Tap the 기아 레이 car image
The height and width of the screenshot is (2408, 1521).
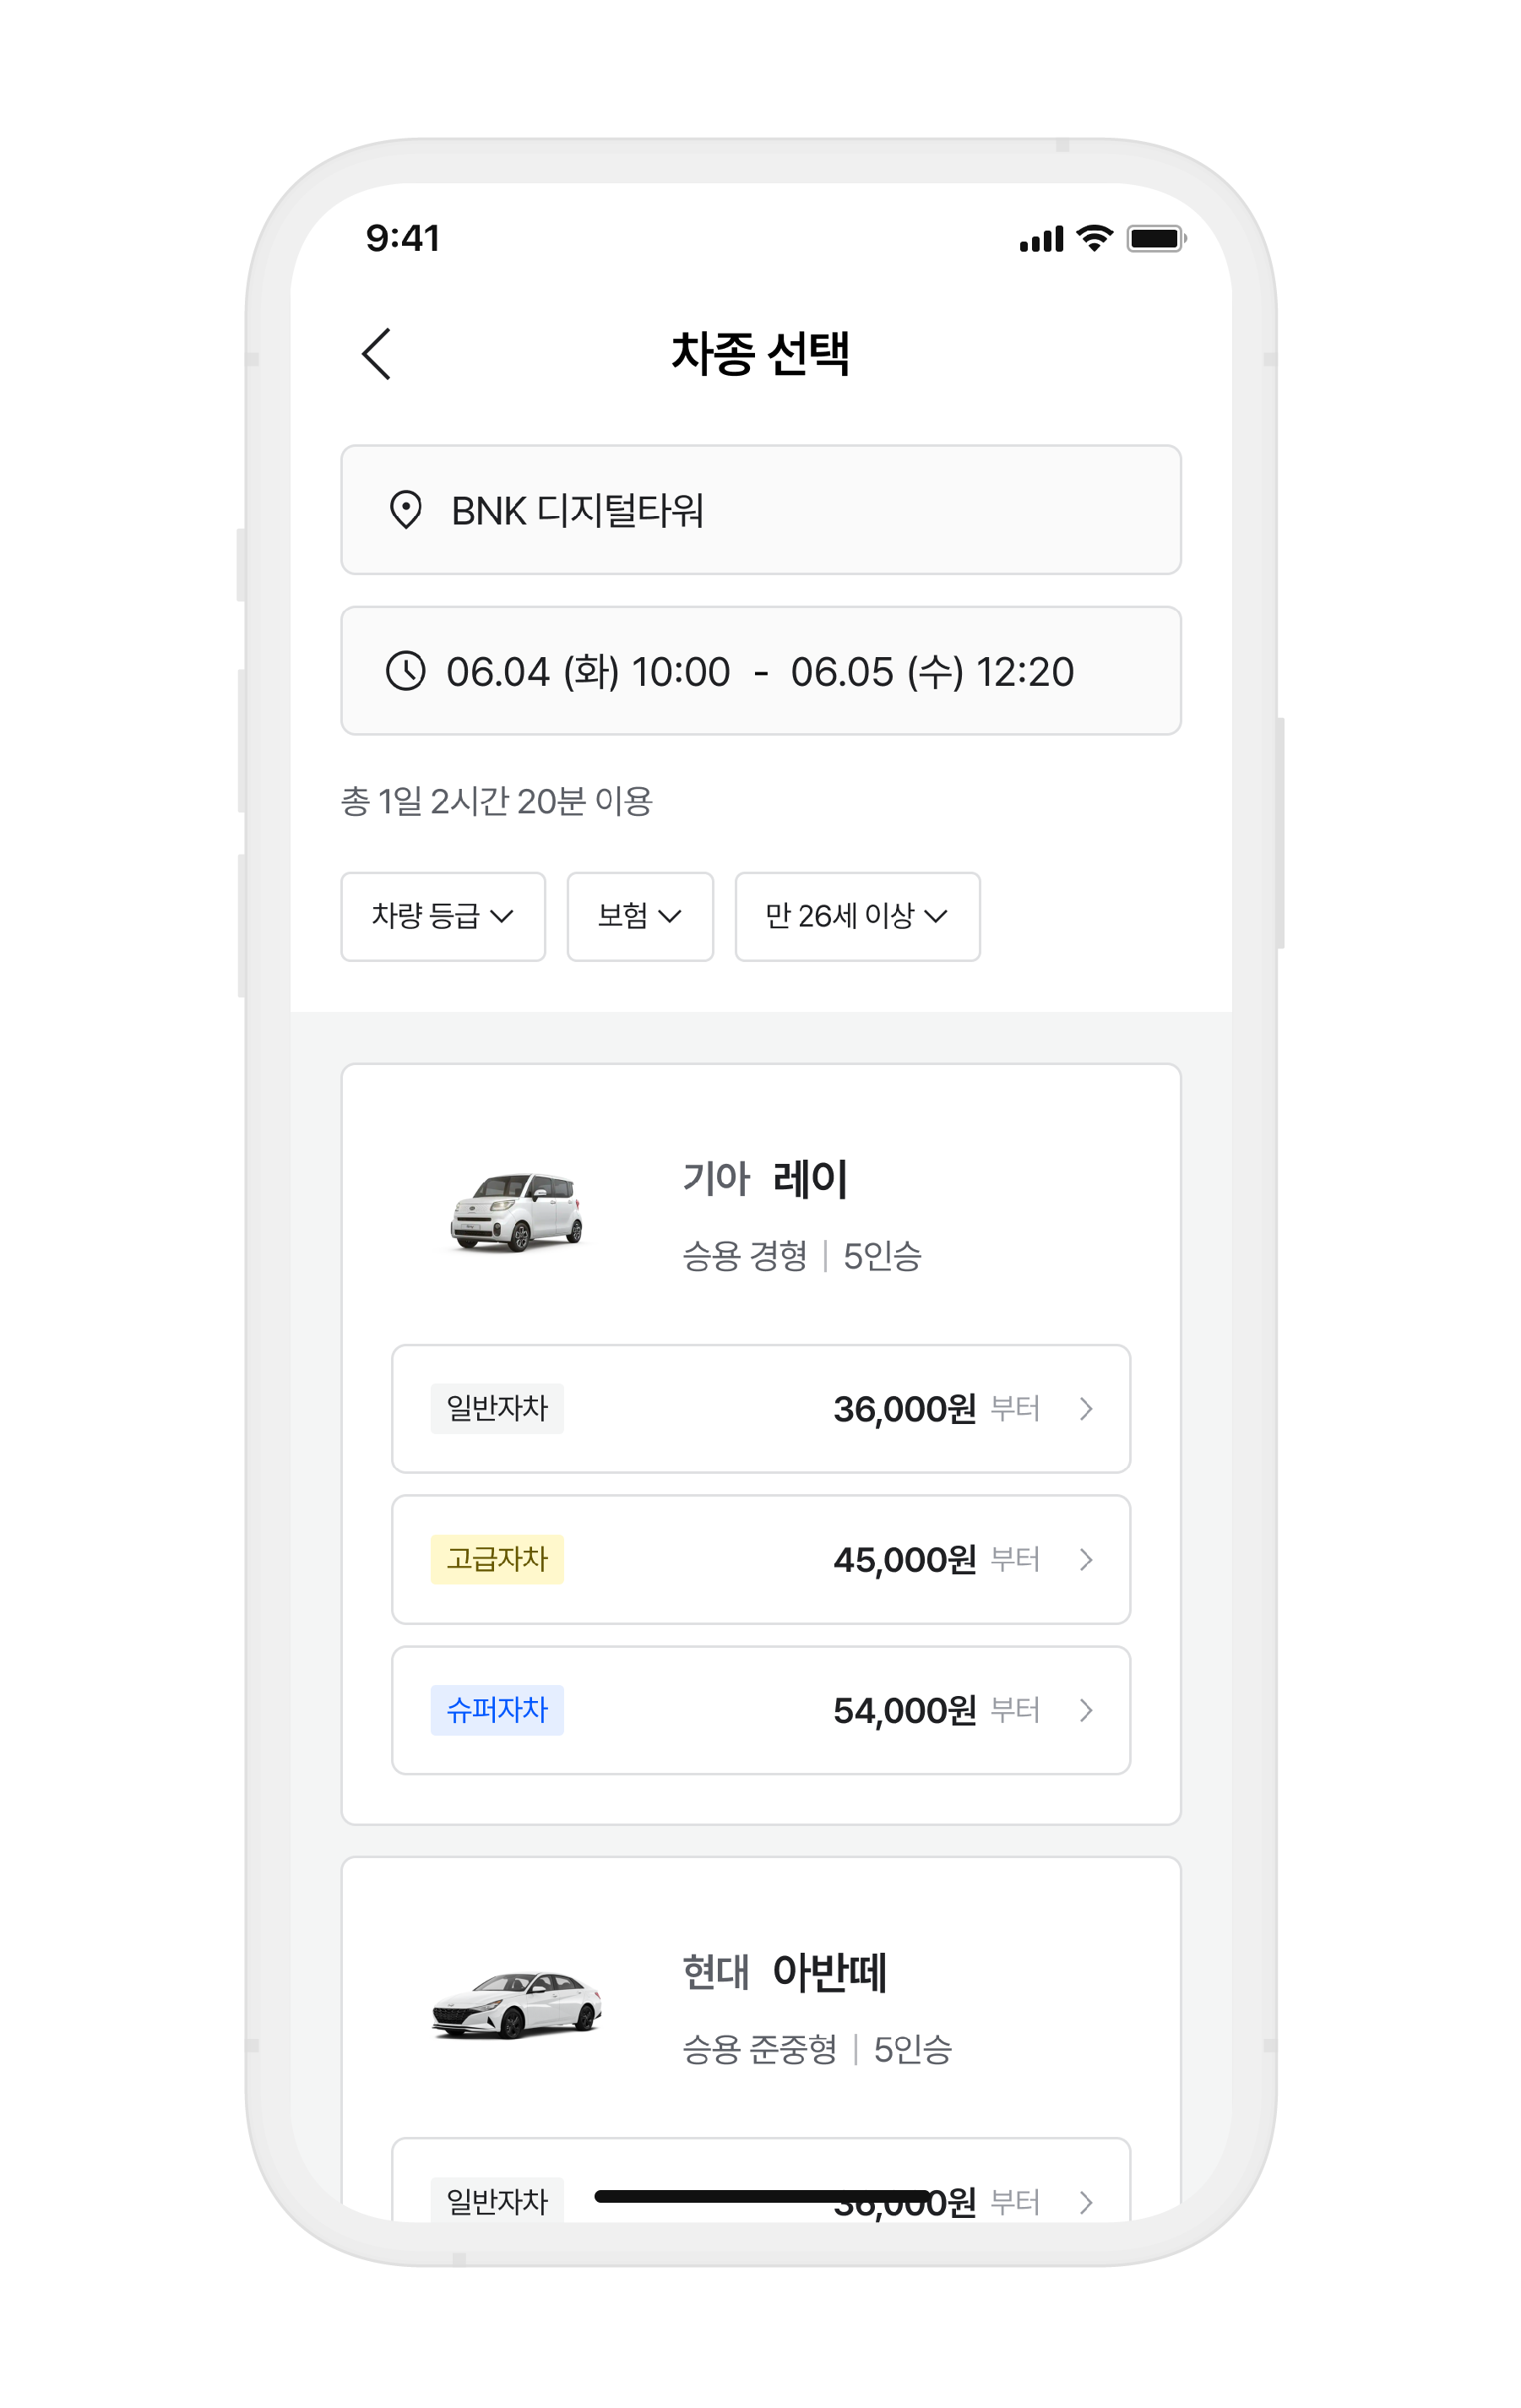pos(516,1212)
